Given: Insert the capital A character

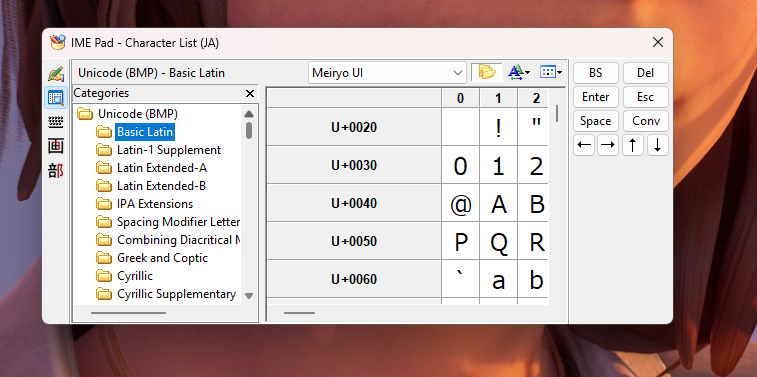Looking at the screenshot, I should (498, 203).
